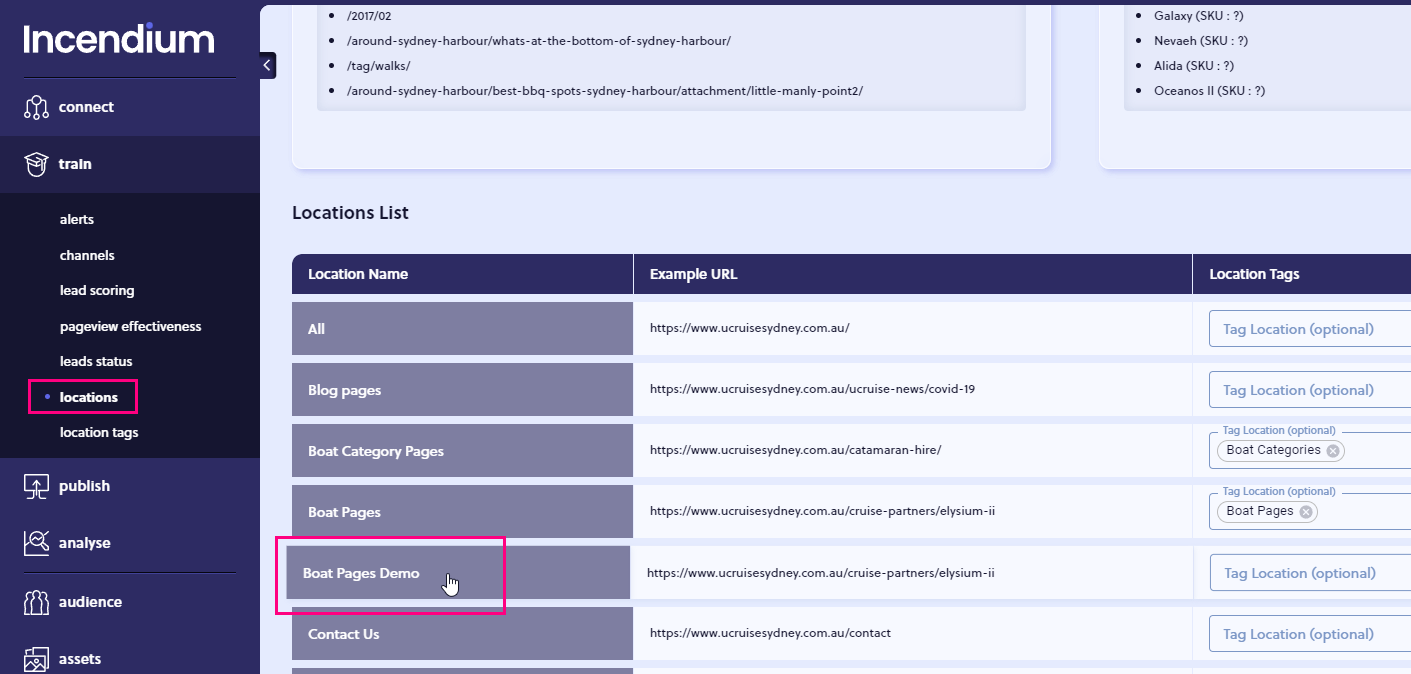The image size is (1411, 674).
Task: Click the train graduation cap icon
Action: 36,164
